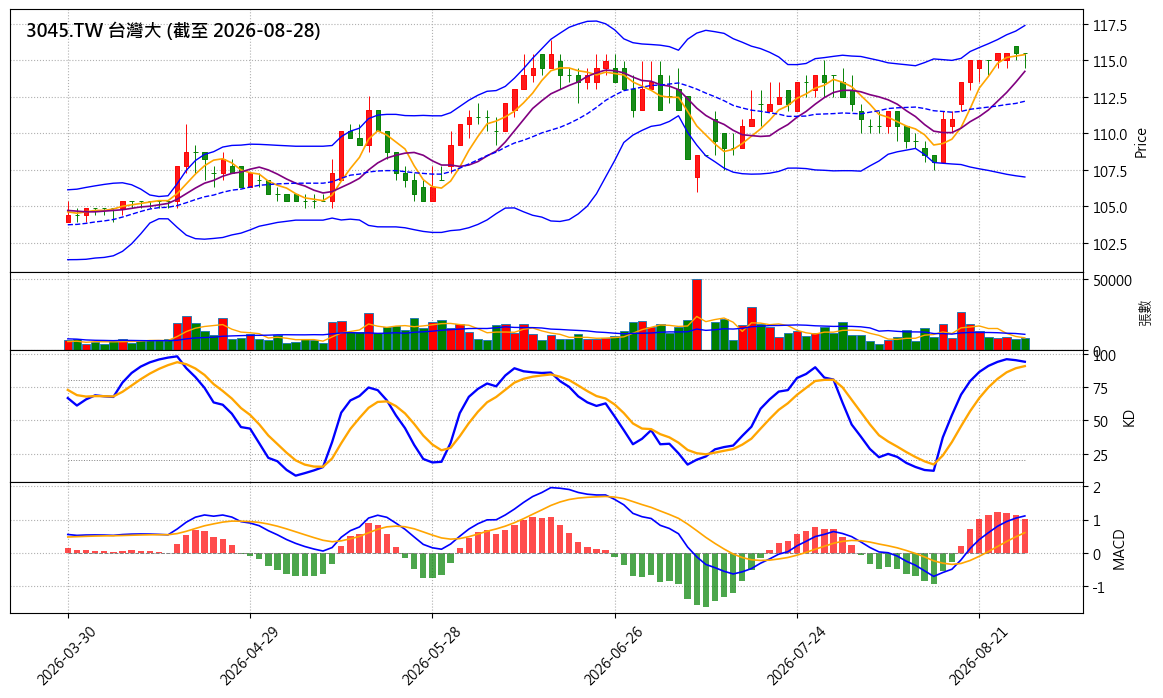
Task: Click the price axis value 105.0
Action: (x=1110, y=208)
